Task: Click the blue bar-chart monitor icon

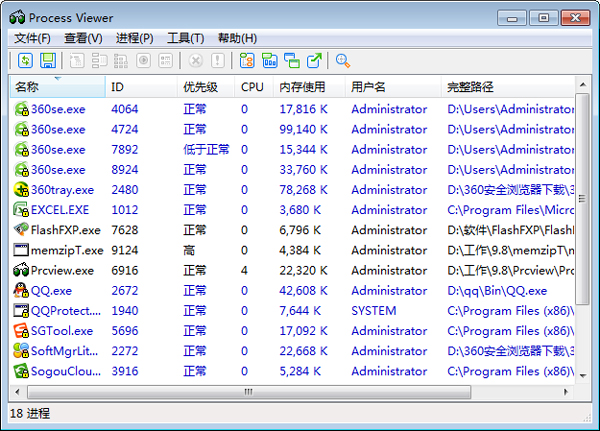Action: pos(269,60)
